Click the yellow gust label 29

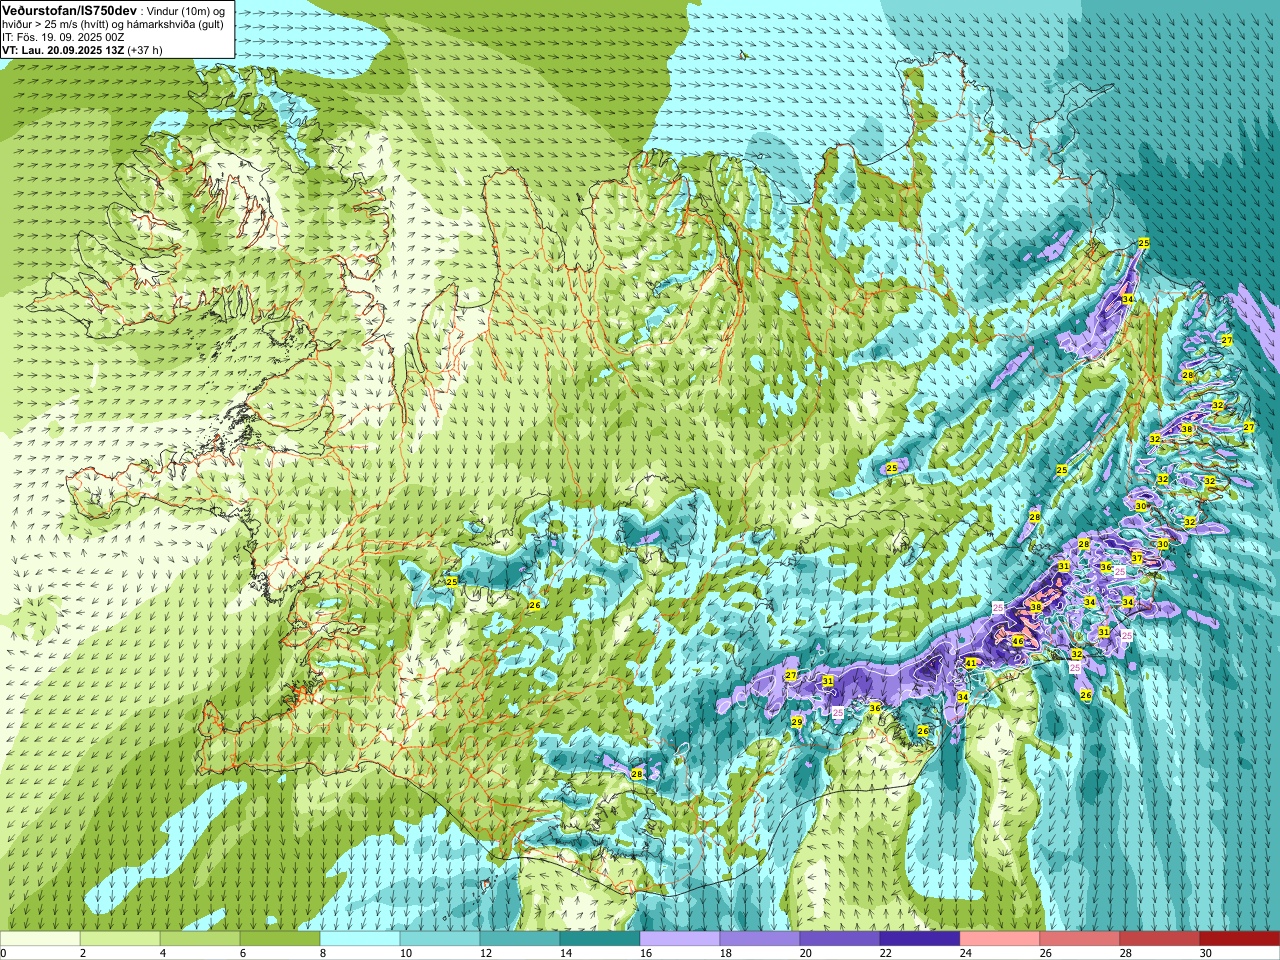[797, 722]
